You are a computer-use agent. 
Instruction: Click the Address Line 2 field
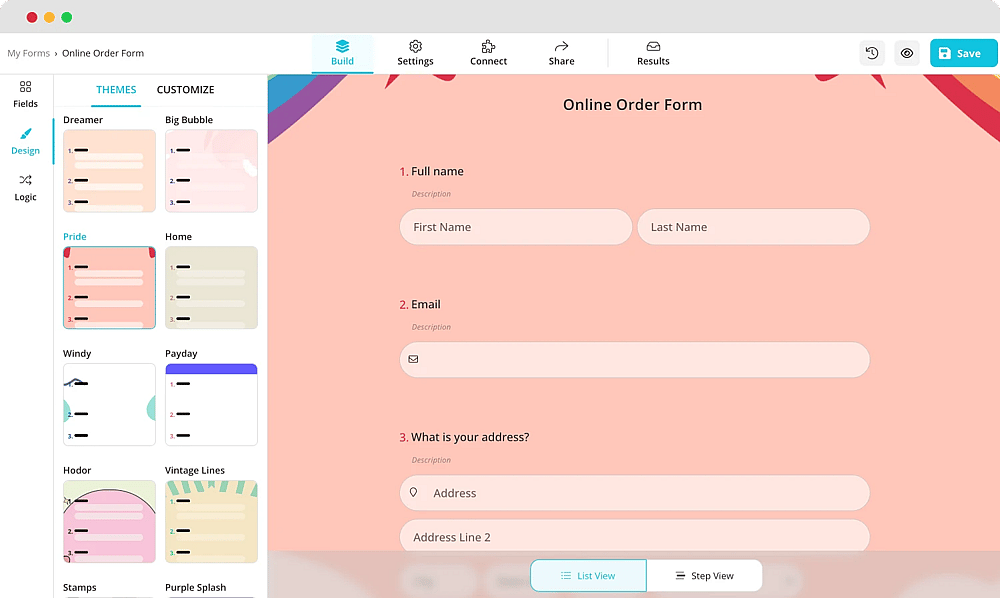pos(635,536)
